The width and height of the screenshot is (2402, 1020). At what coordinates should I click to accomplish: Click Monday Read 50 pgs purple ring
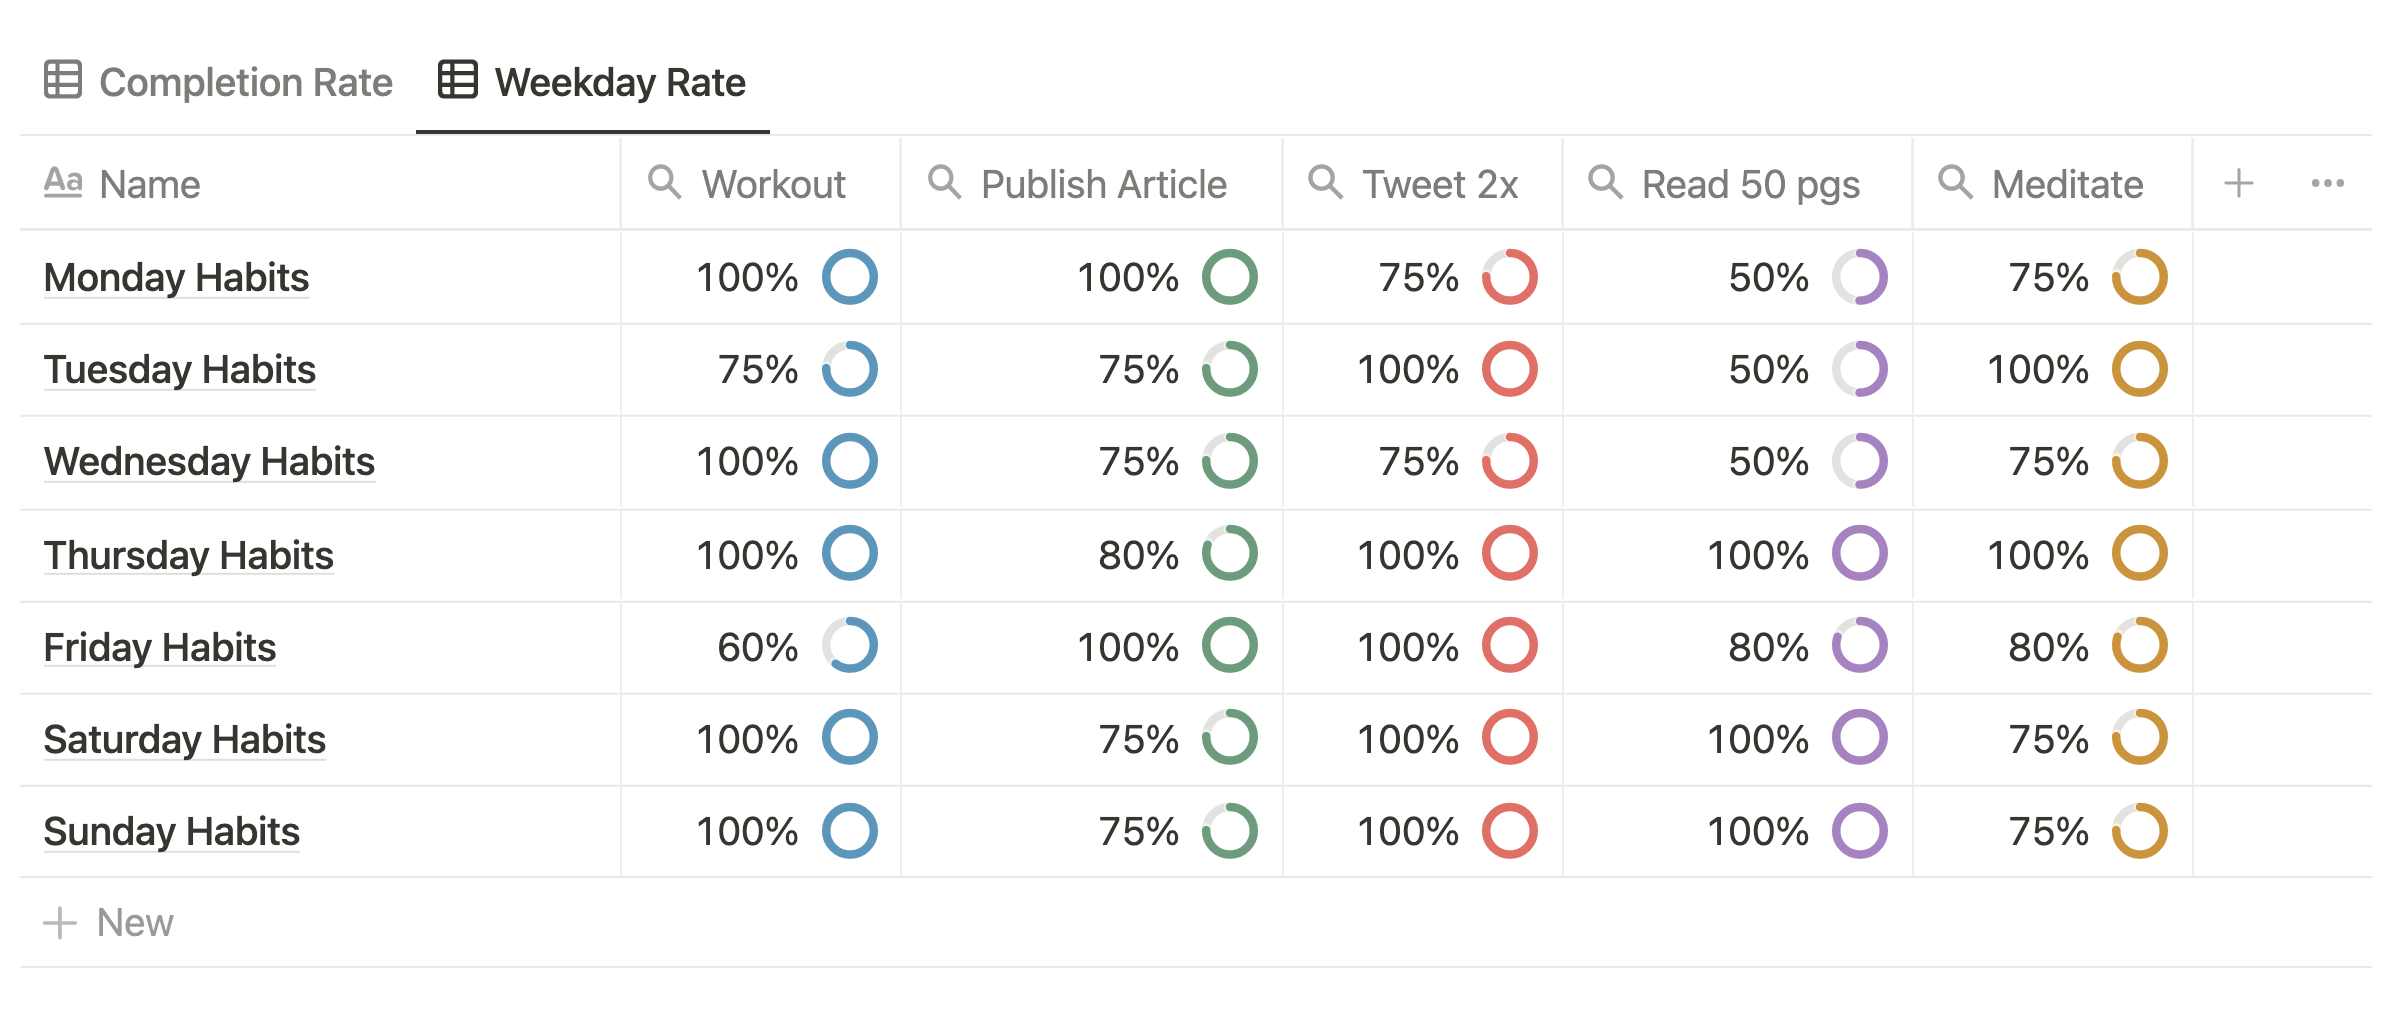(1860, 277)
